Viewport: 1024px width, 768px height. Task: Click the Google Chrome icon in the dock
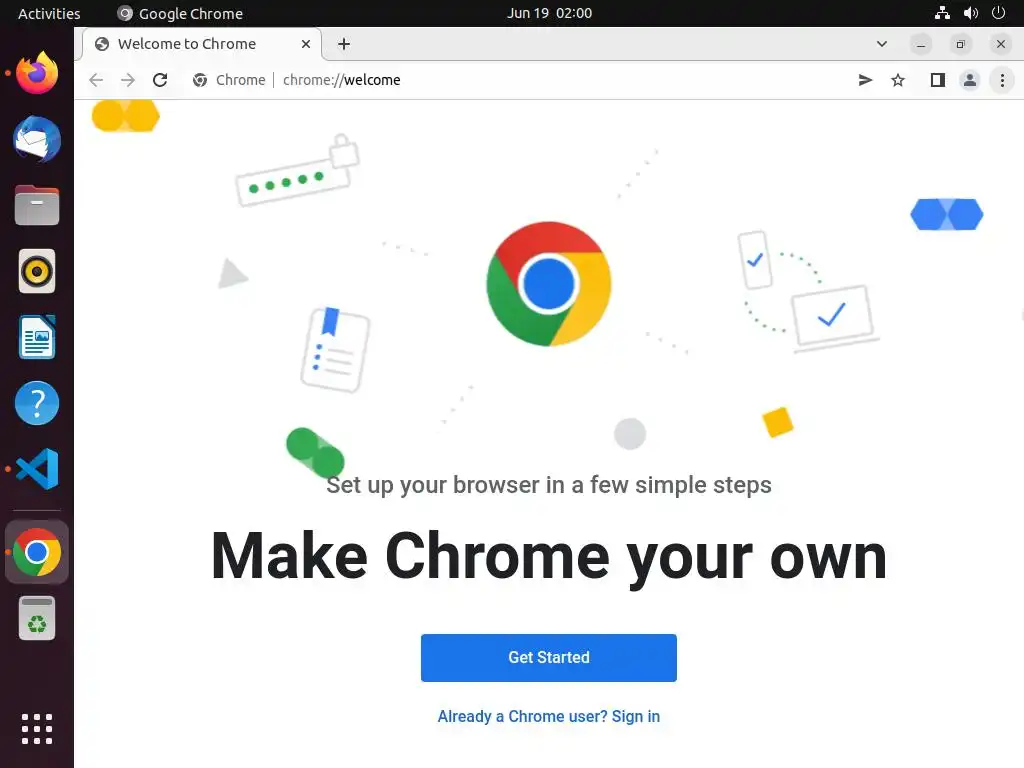37,552
